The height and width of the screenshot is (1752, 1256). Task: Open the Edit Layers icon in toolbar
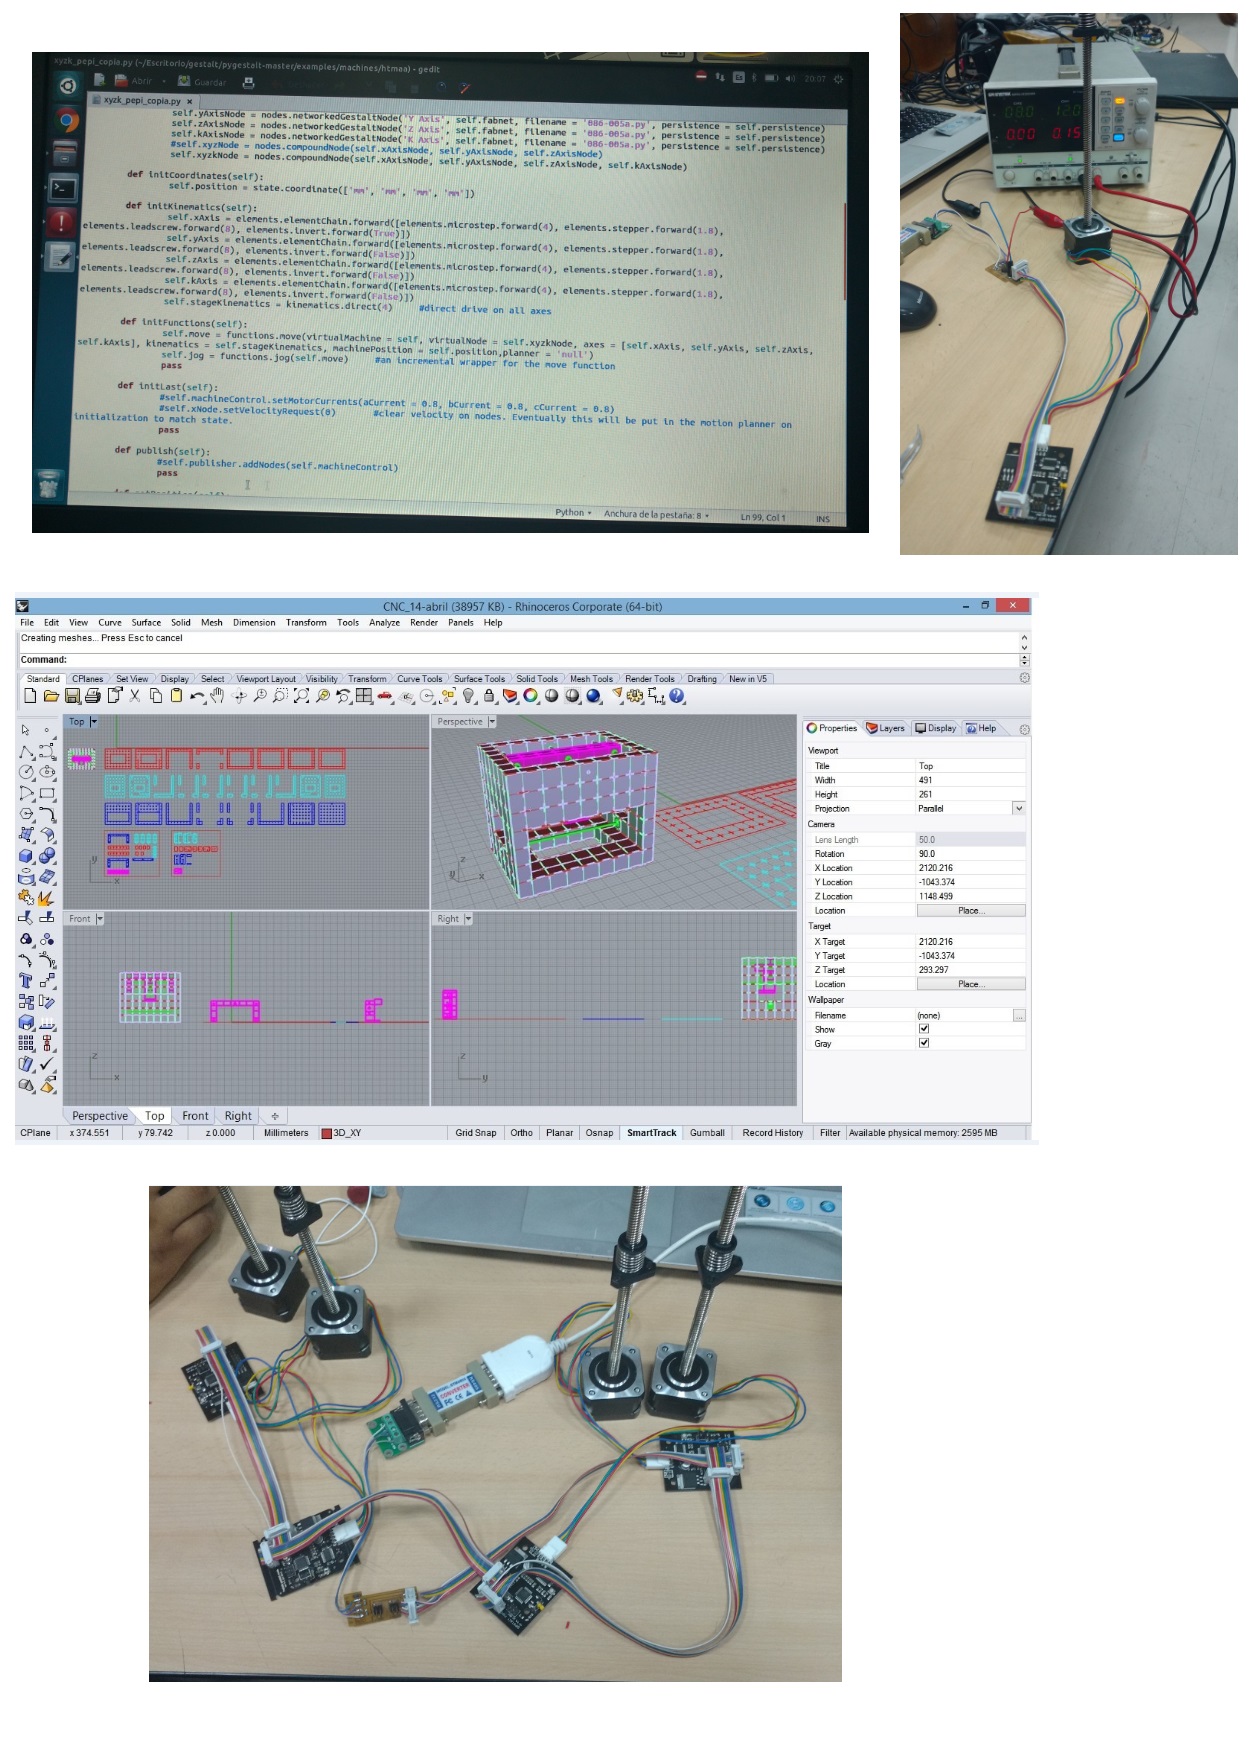510,696
